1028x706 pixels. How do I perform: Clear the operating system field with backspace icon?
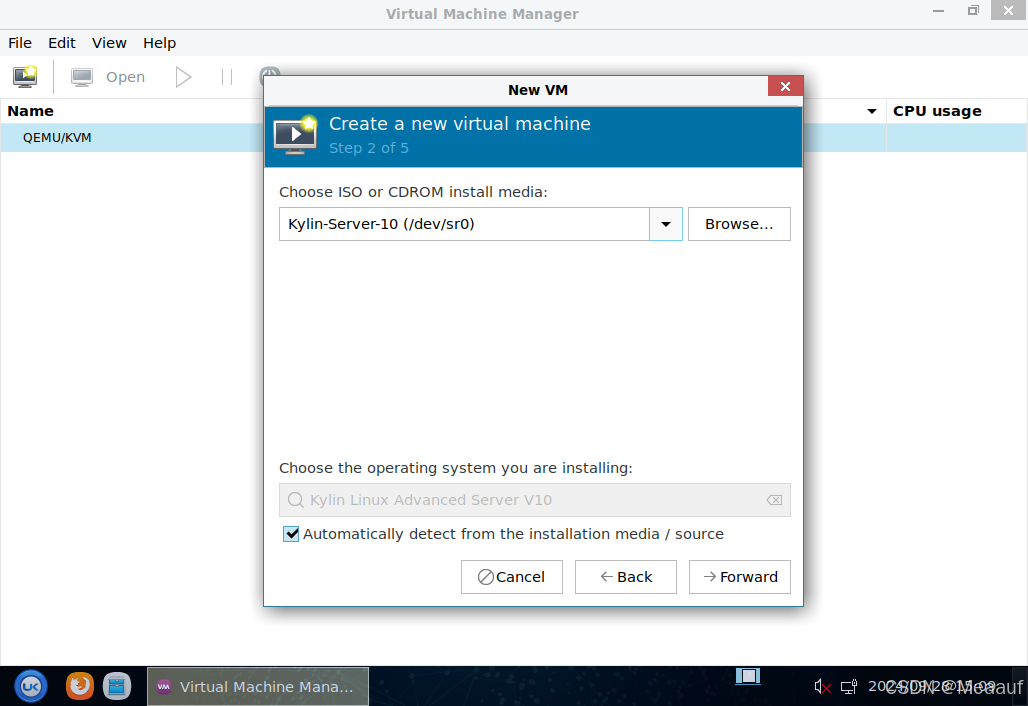coord(774,500)
